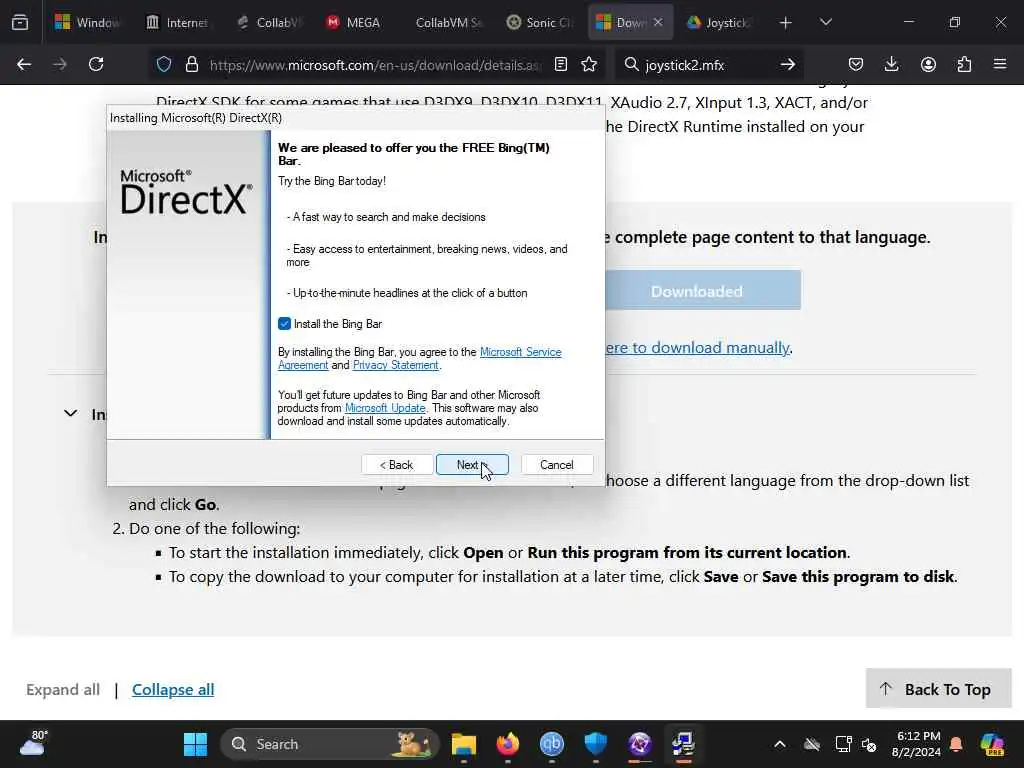Screen dimensions: 1024x768
Task: Bookmark this page with the star icon
Action: pos(589,64)
